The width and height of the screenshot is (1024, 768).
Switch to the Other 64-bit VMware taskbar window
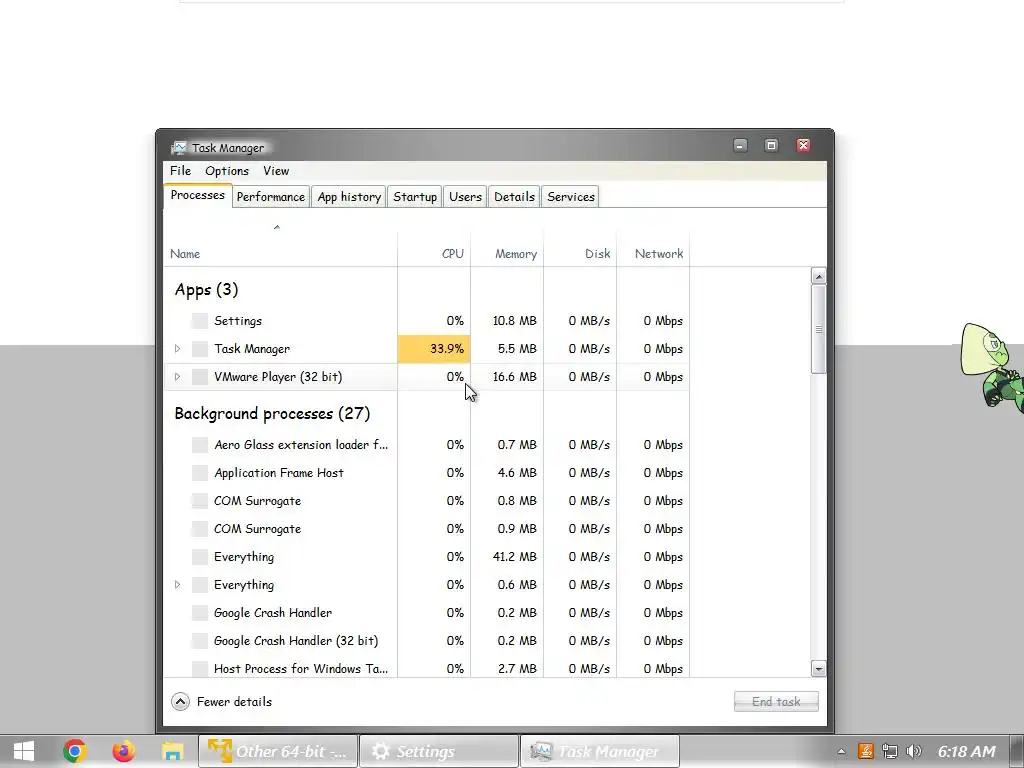tap(278, 751)
